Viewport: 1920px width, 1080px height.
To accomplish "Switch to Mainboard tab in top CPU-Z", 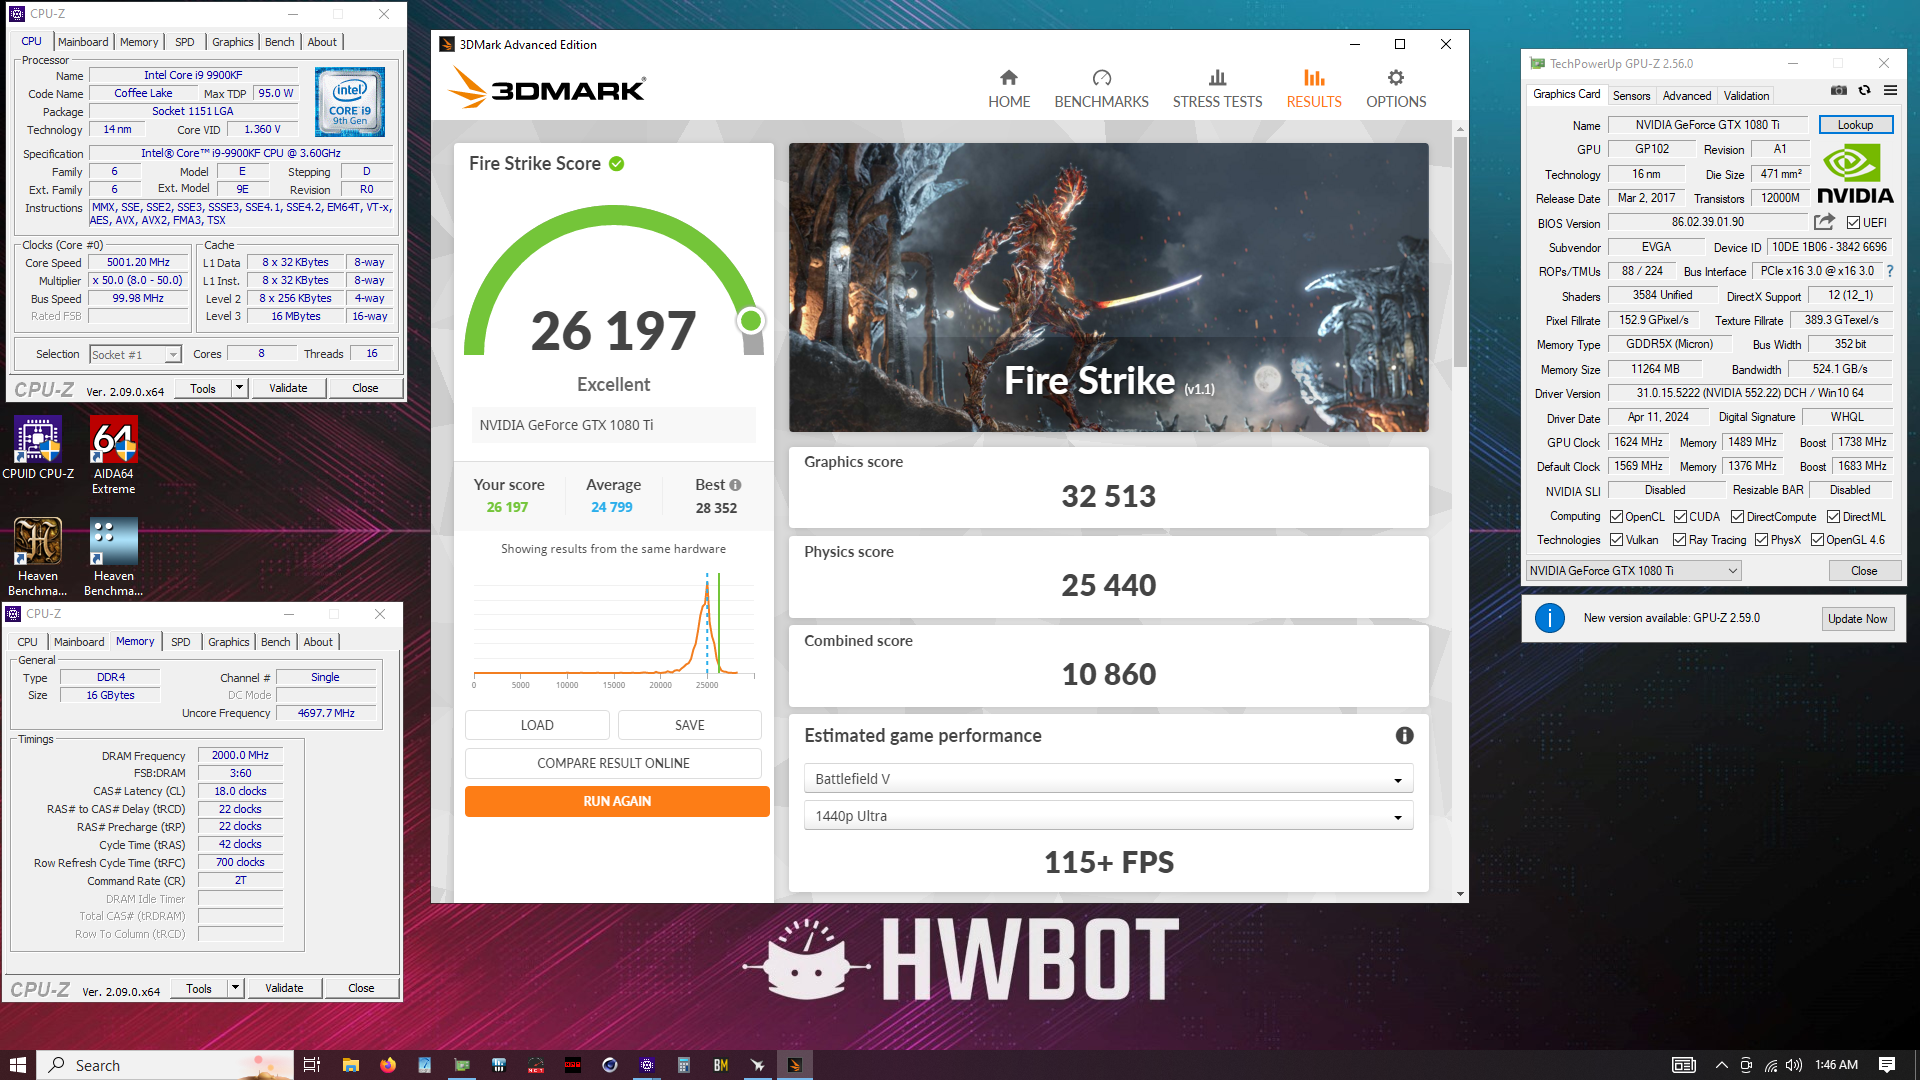I will click(x=83, y=42).
